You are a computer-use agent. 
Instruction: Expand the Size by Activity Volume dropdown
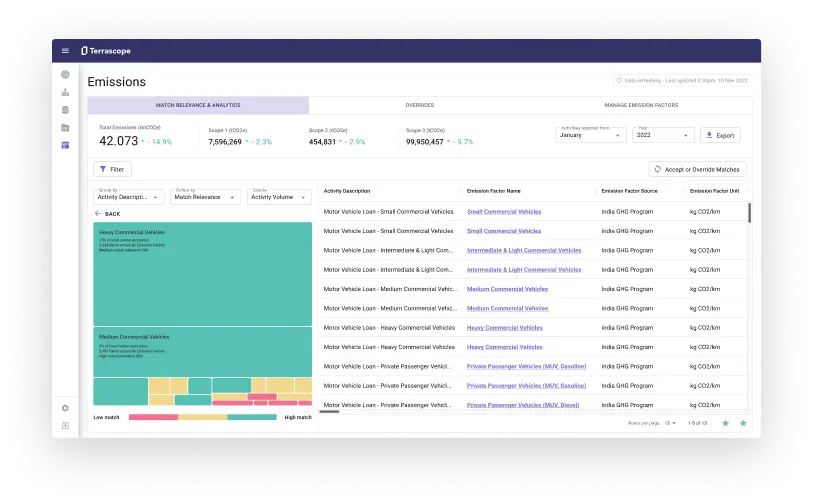pyautogui.click(x=279, y=197)
